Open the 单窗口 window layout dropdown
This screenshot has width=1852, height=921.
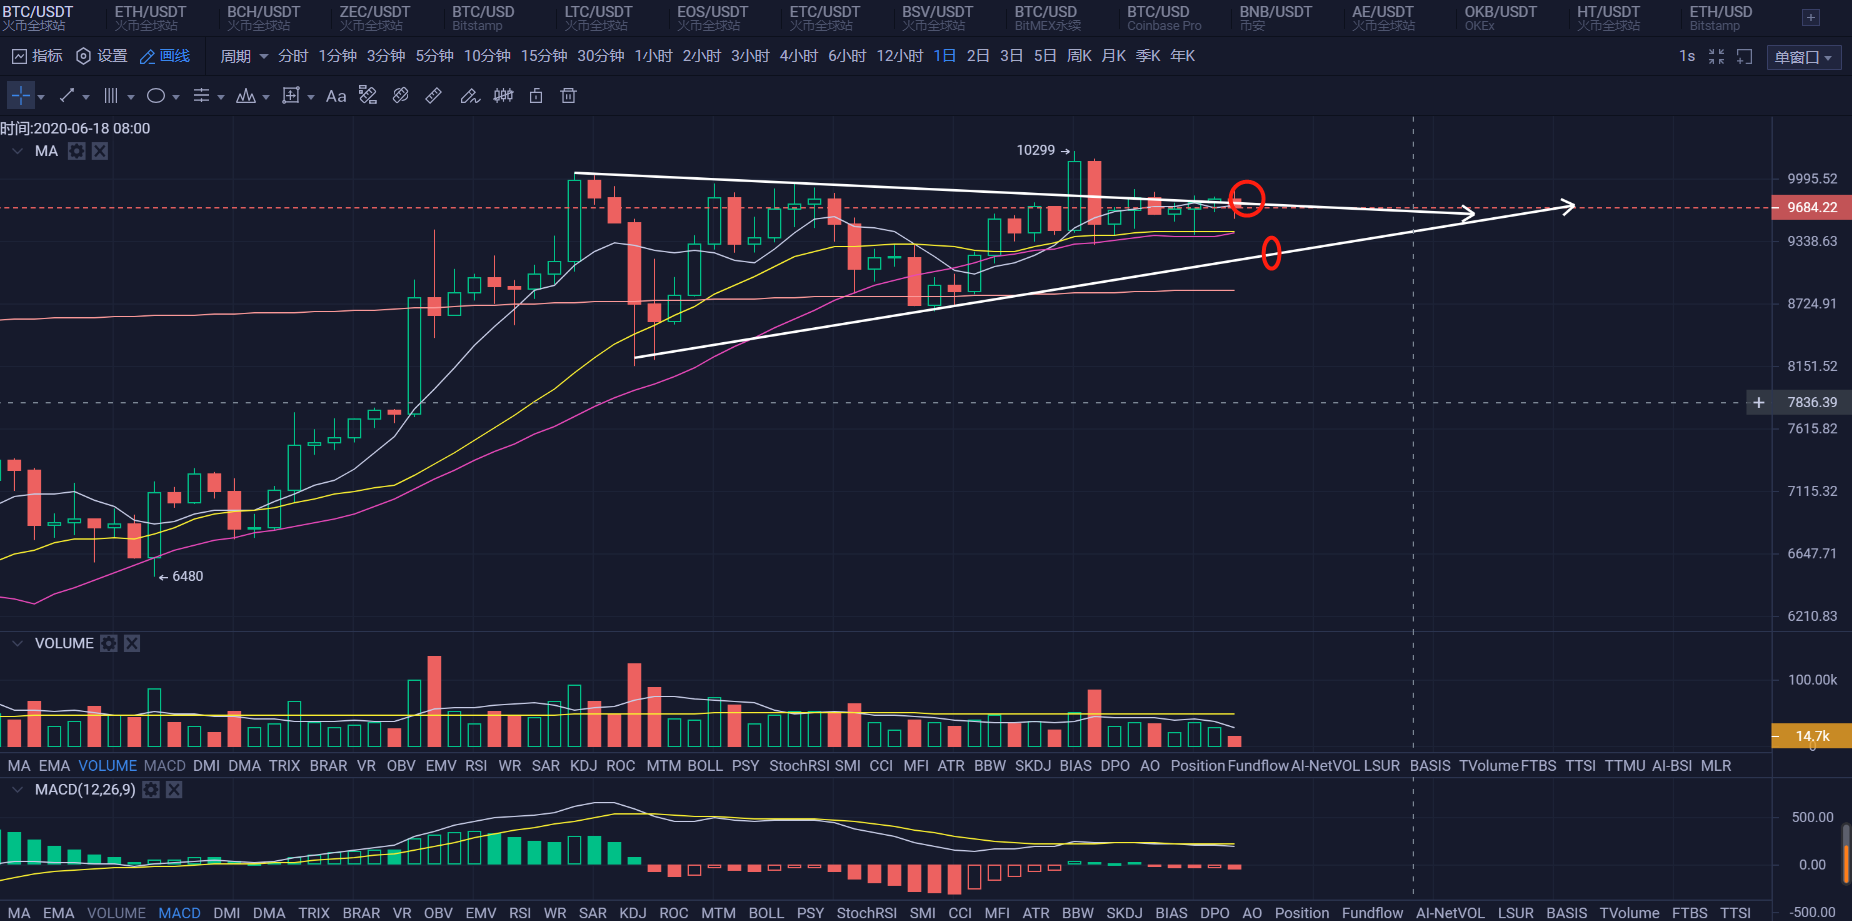[1803, 57]
